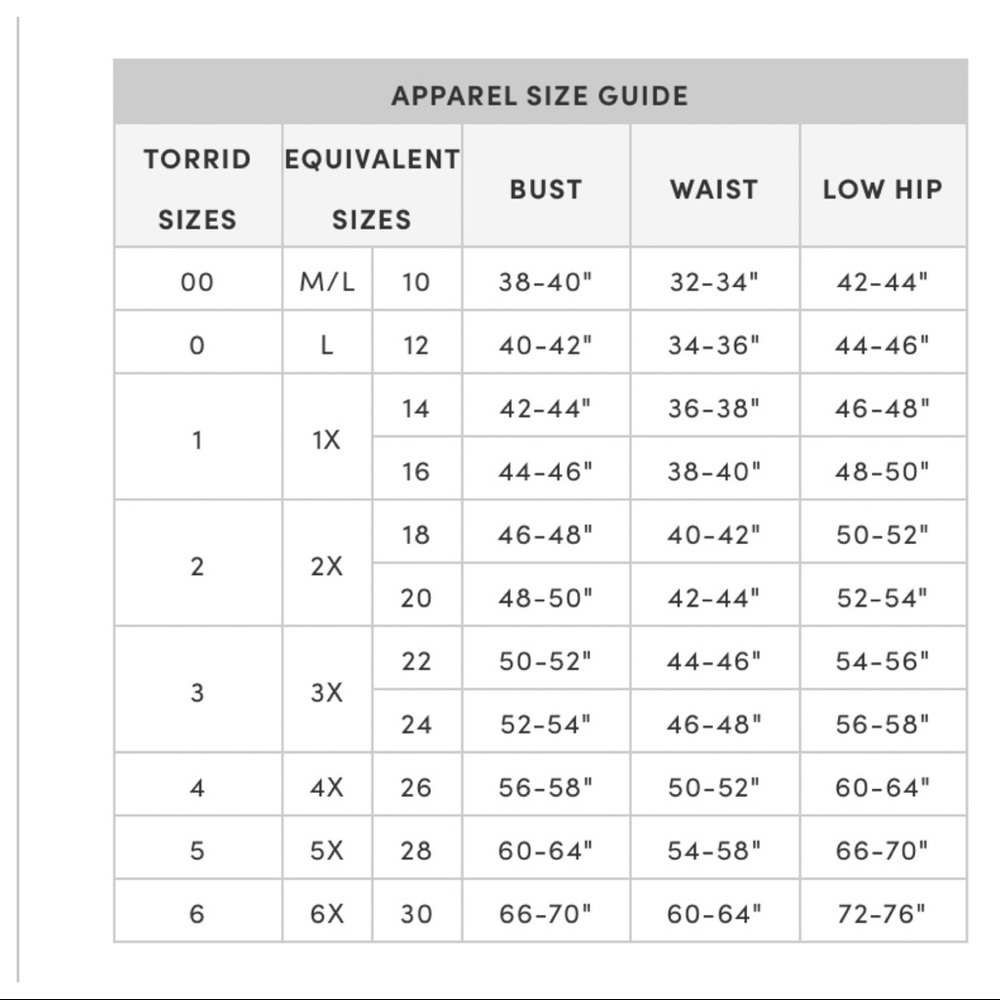Select the Waist column header
Image resolution: width=1000 pixels, height=1000 pixels.
[714, 188]
